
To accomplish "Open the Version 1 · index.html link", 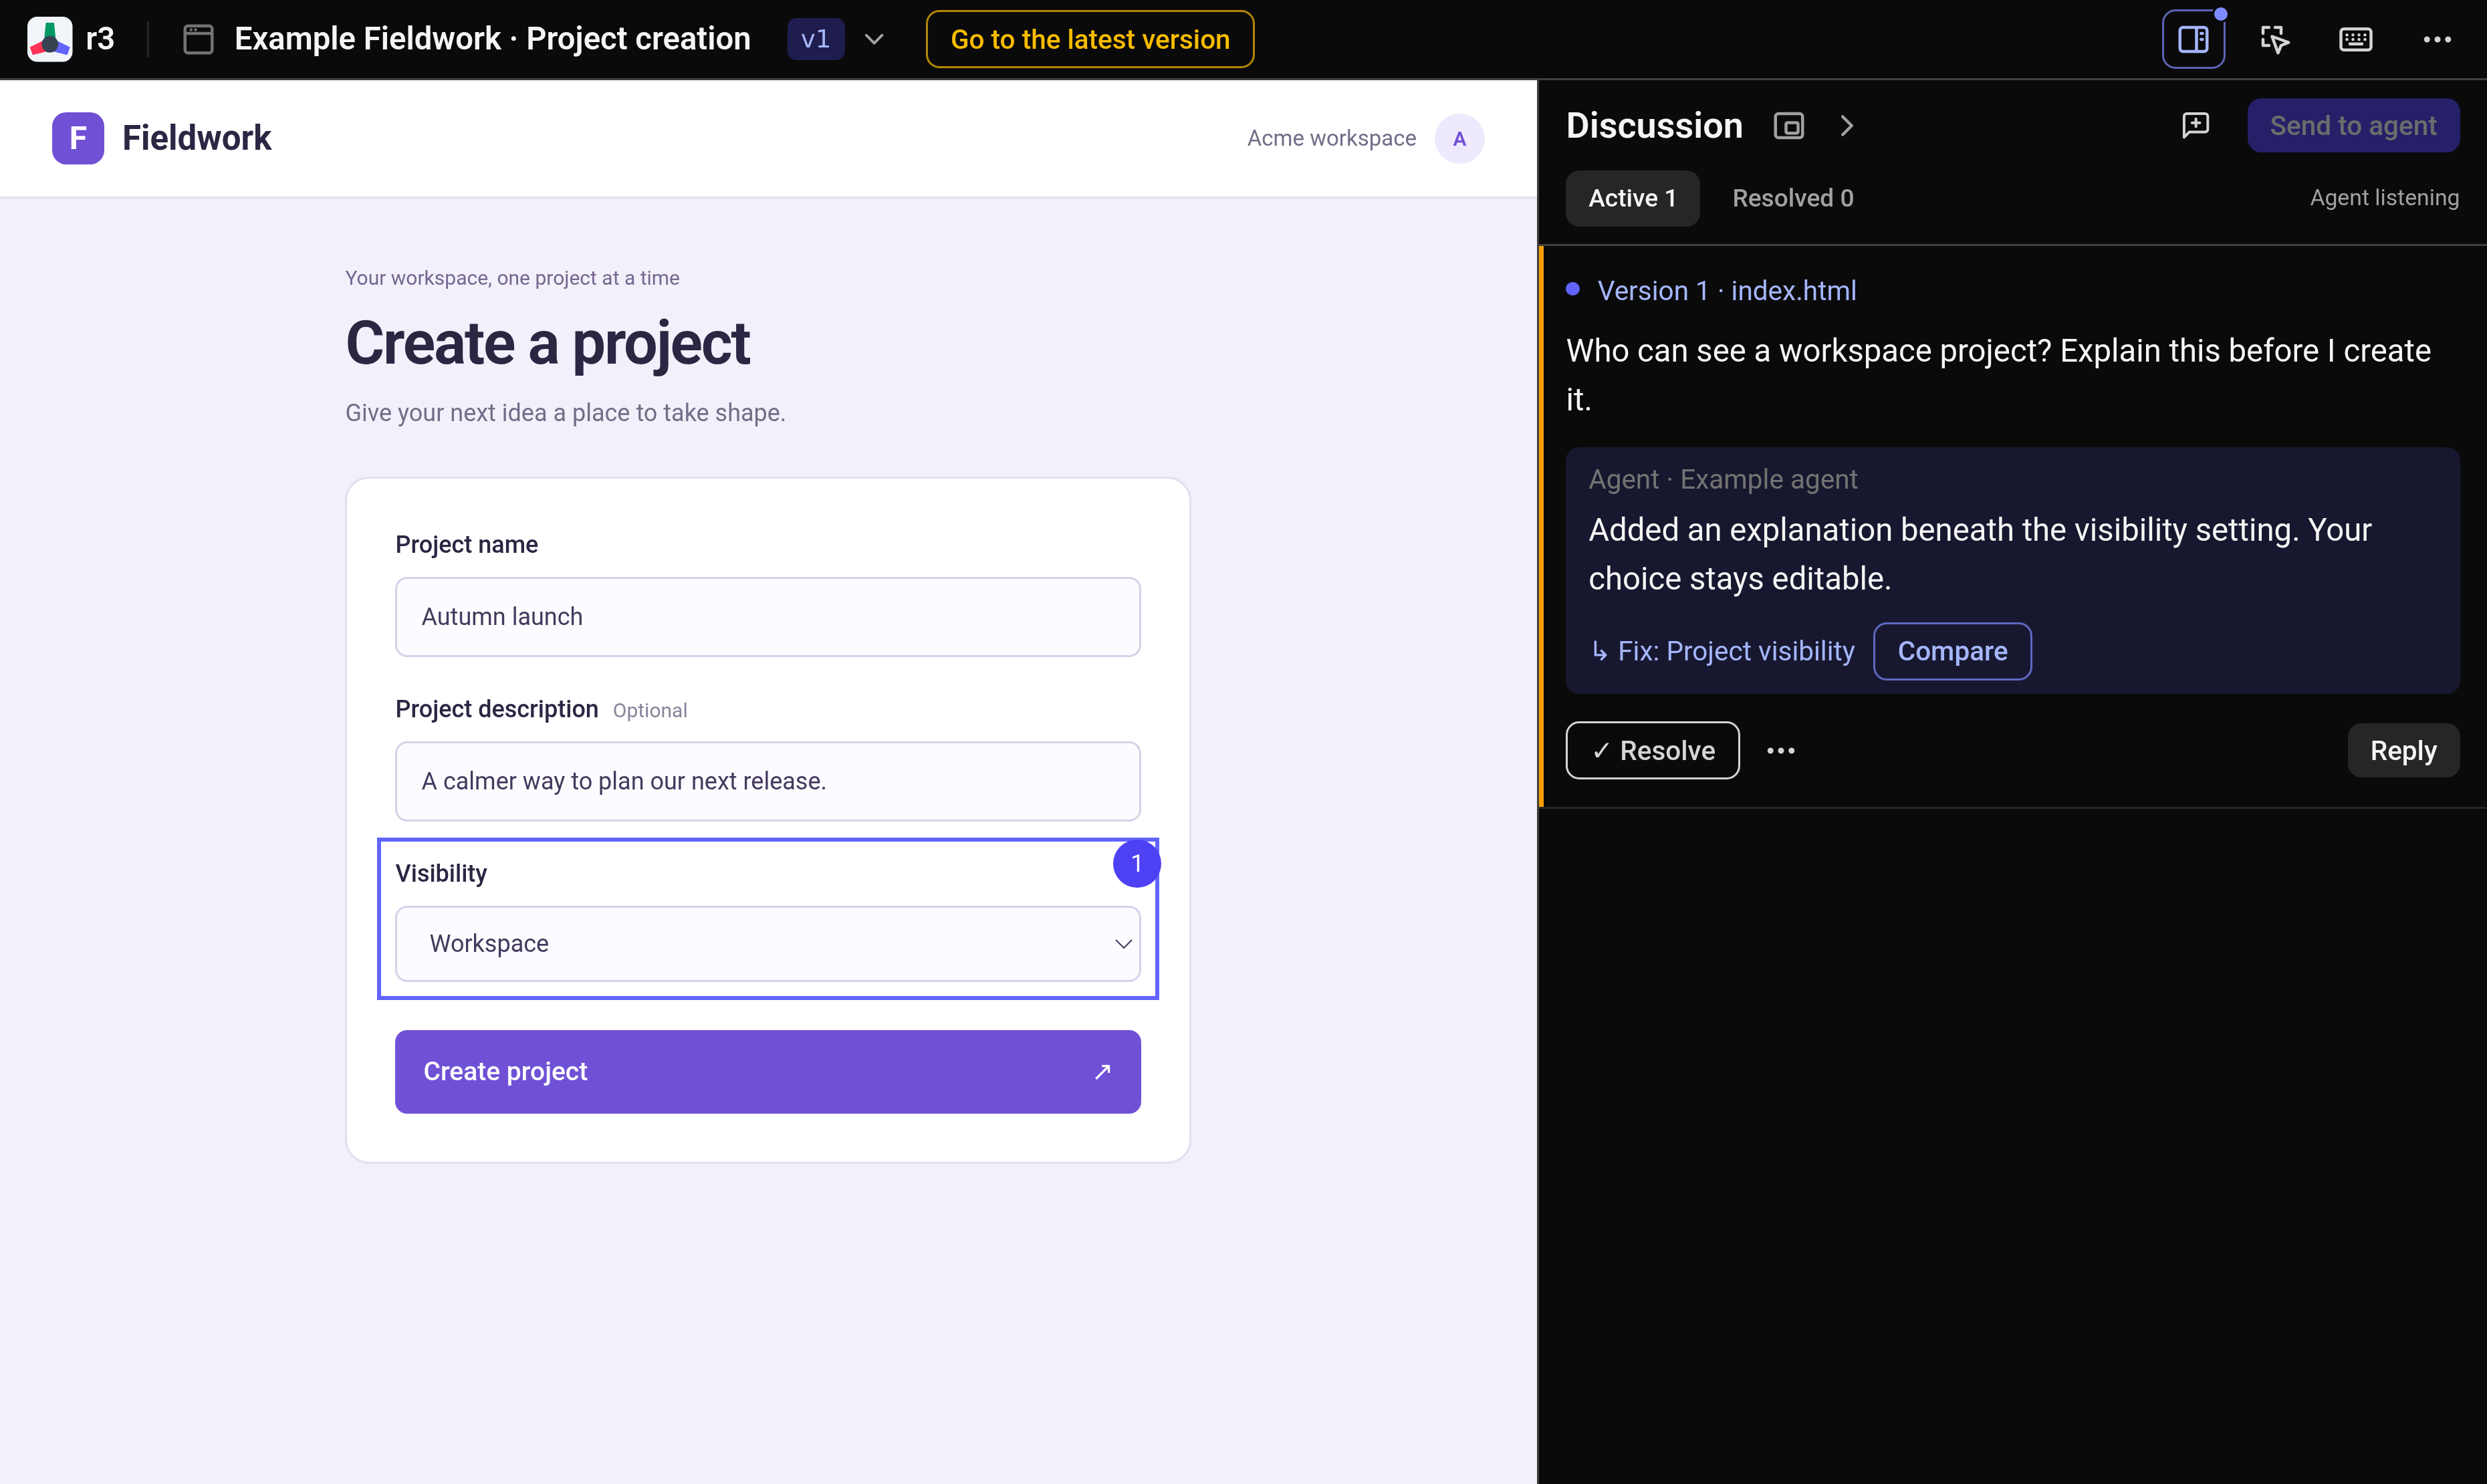I will pyautogui.click(x=1726, y=290).
